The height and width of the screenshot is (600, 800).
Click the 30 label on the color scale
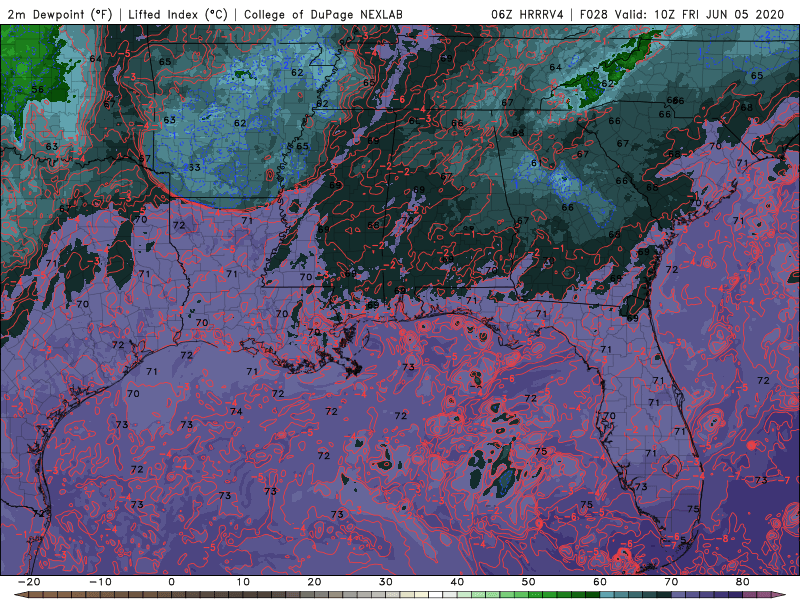(x=386, y=582)
